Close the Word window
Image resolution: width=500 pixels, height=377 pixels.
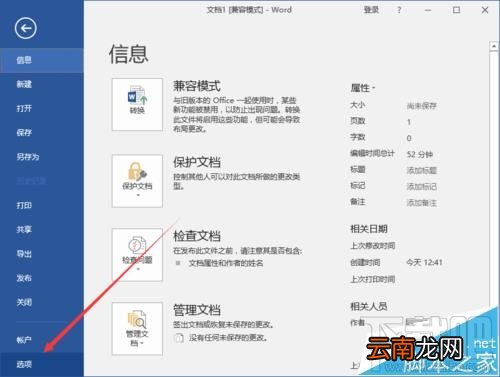[x=485, y=10]
